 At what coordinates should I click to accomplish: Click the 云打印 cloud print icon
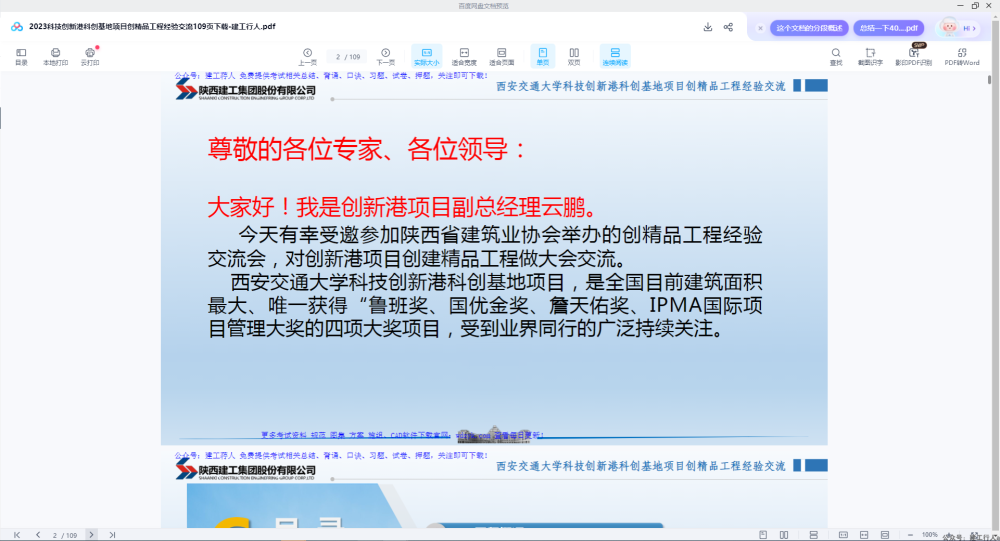pos(90,57)
